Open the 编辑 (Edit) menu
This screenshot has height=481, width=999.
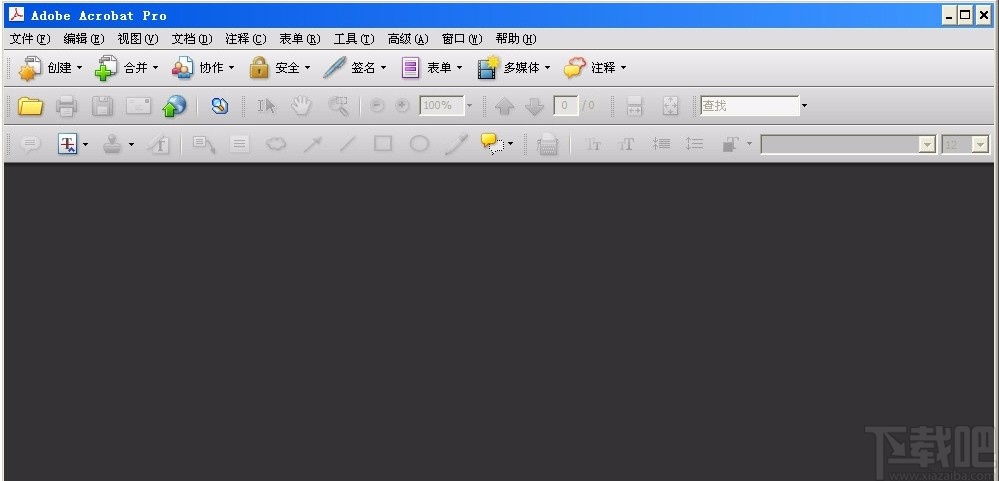pyautogui.click(x=84, y=39)
